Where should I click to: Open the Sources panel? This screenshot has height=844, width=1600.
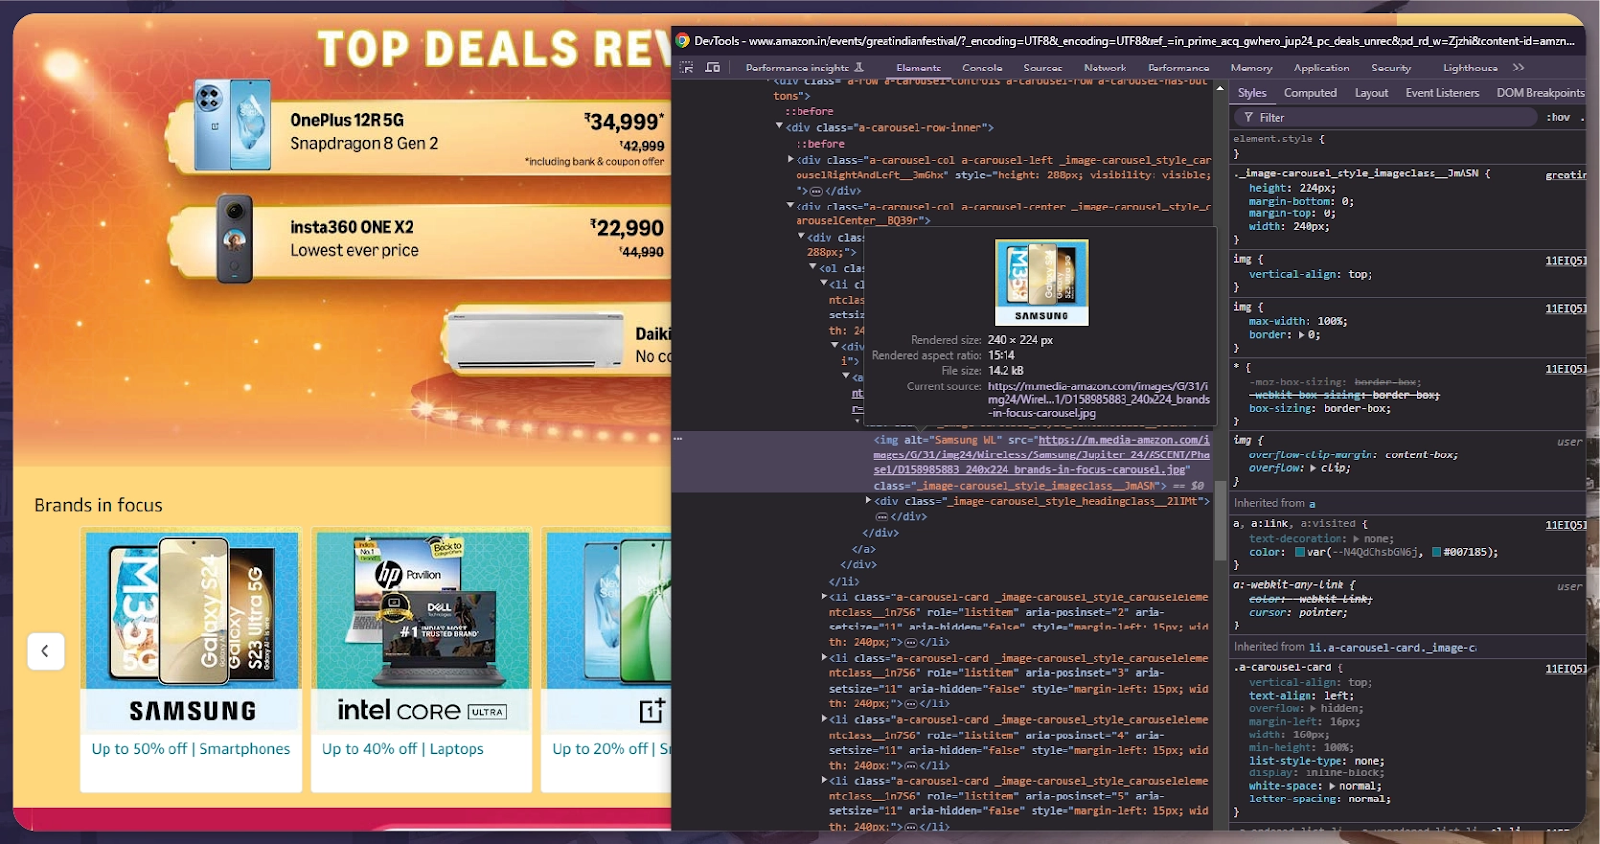point(1042,68)
